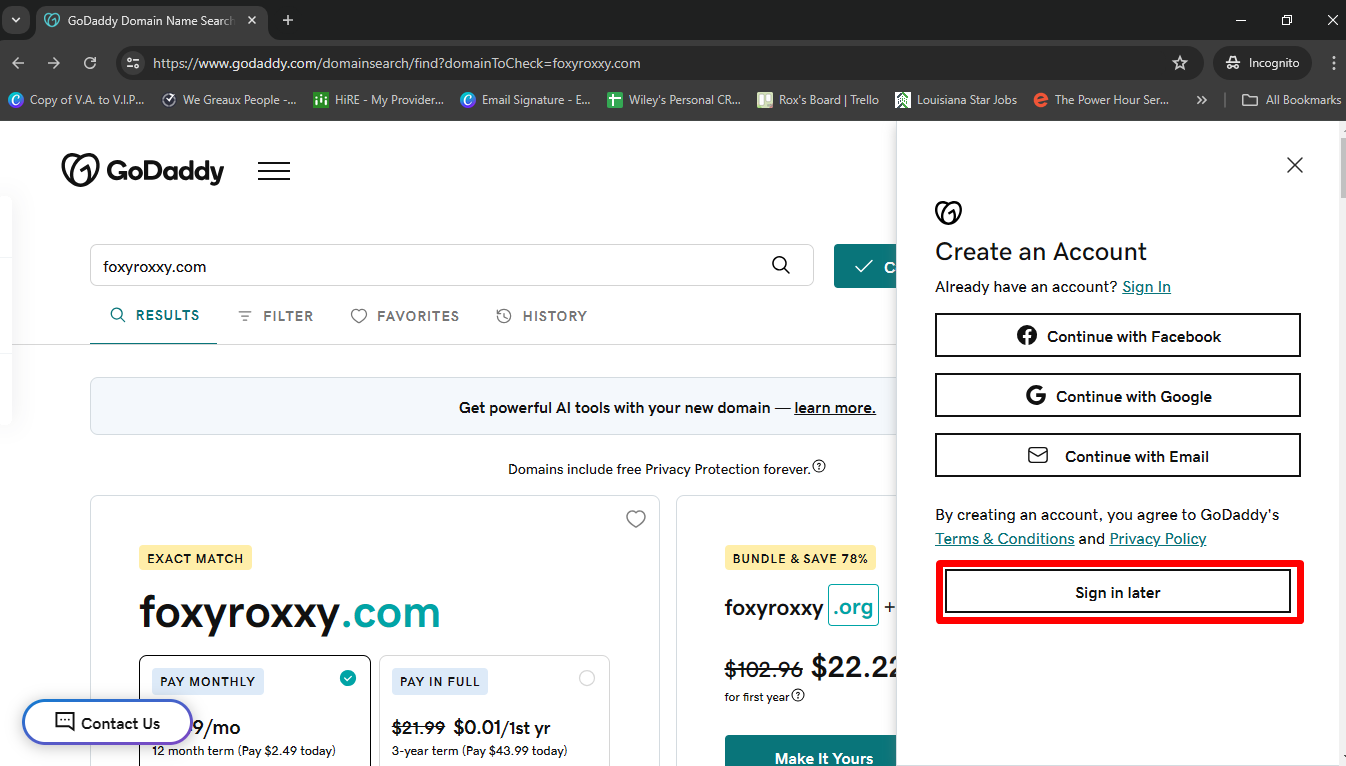This screenshot has height=766, width=1346.
Task: Click the search magnifier in domain field
Action: tap(781, 266)
